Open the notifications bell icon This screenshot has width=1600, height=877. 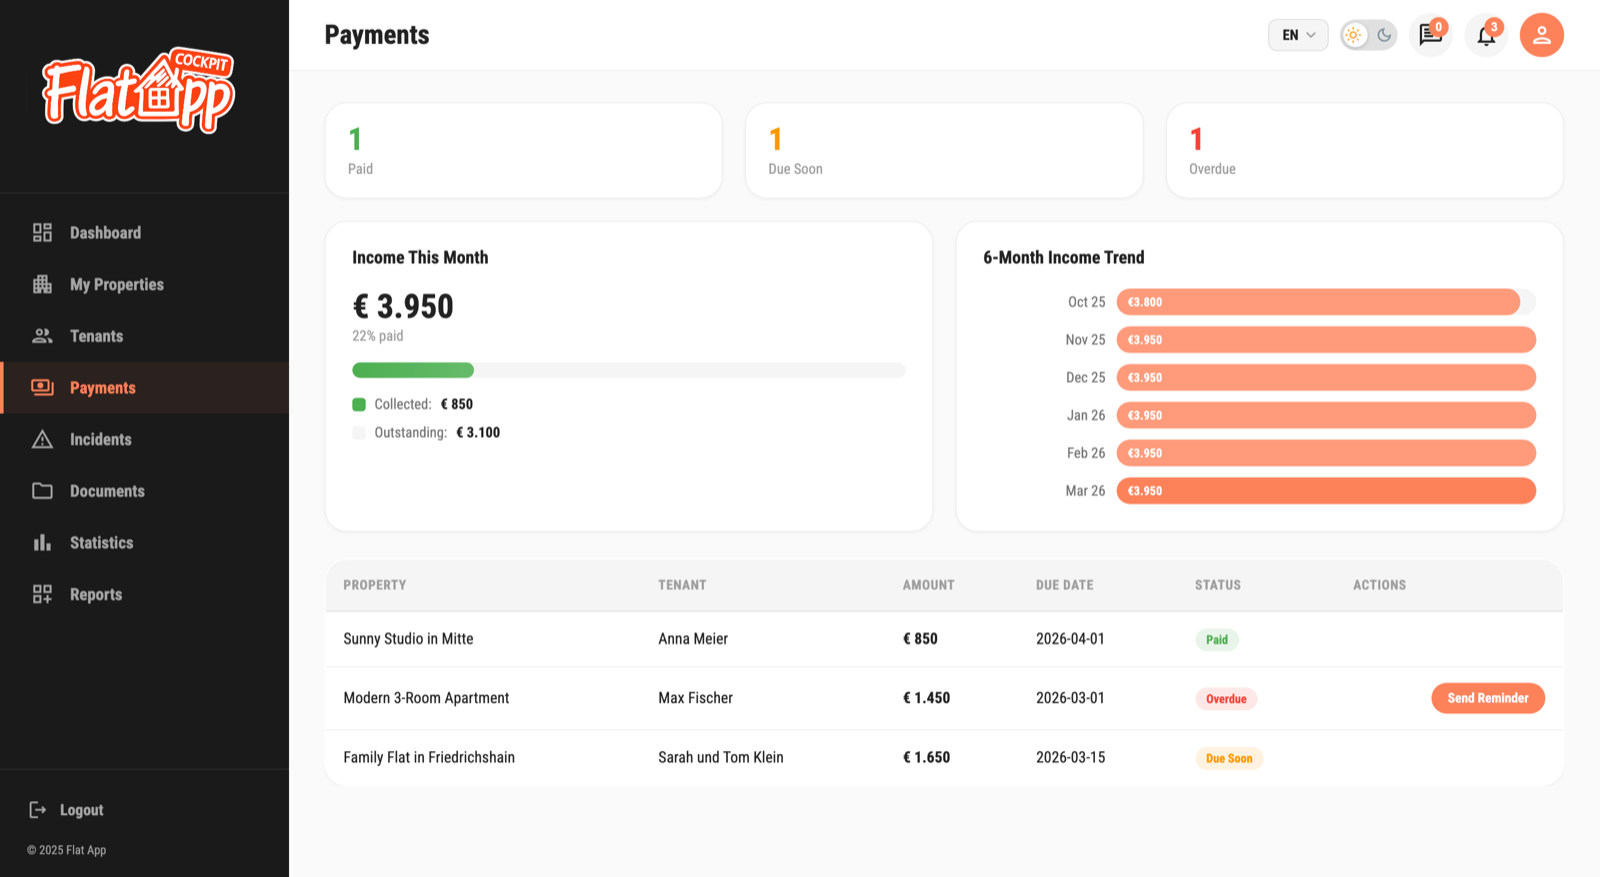click(1486, 35)
